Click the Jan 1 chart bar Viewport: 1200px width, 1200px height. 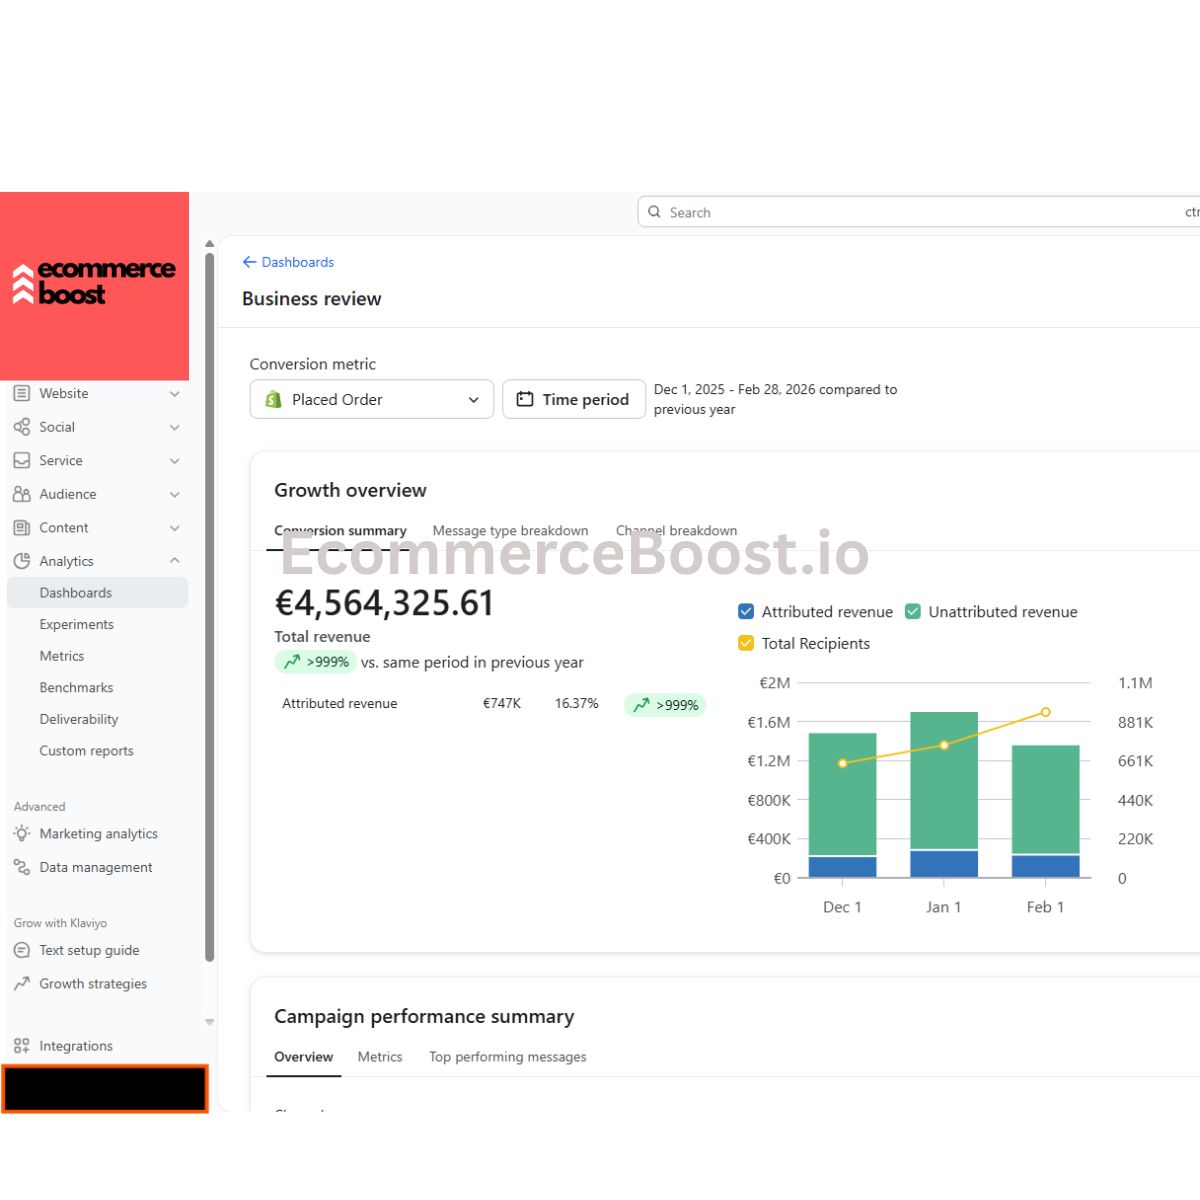pyautogui.click(x=944, y=795)
